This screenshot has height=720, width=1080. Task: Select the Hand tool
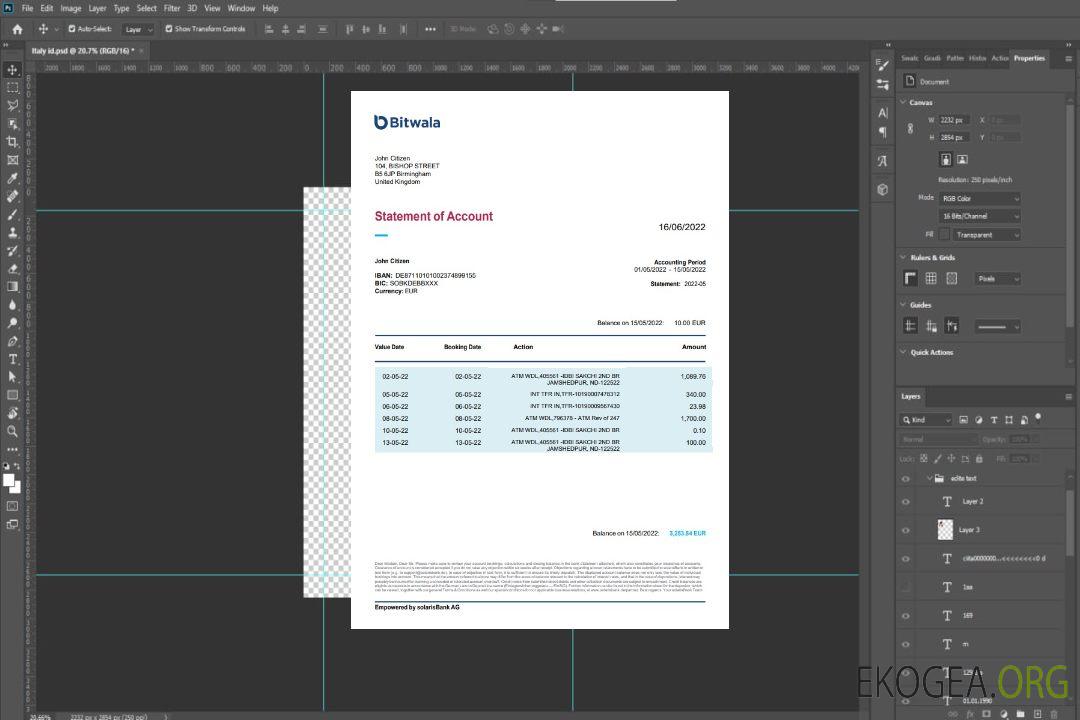12,413
